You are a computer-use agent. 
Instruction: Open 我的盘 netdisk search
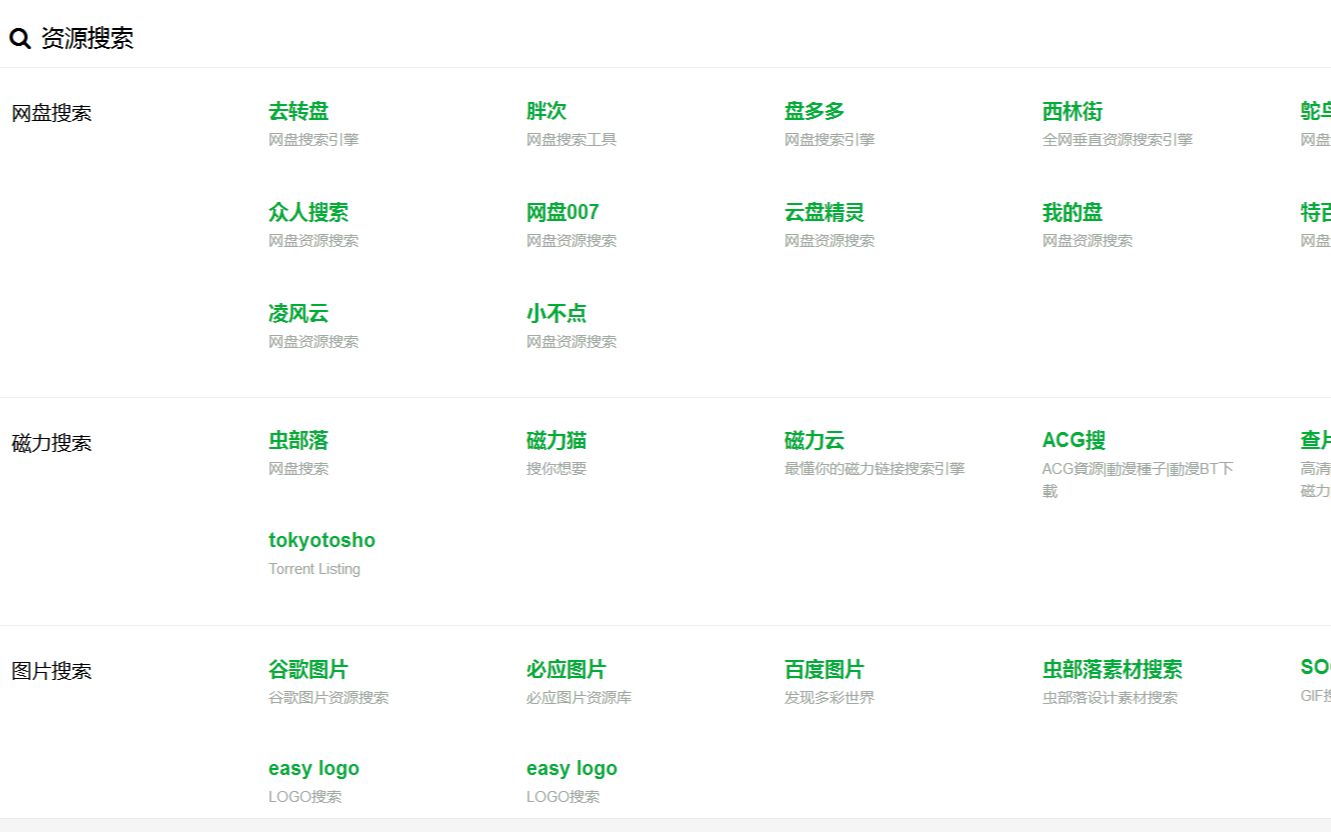click(1072, 212)
